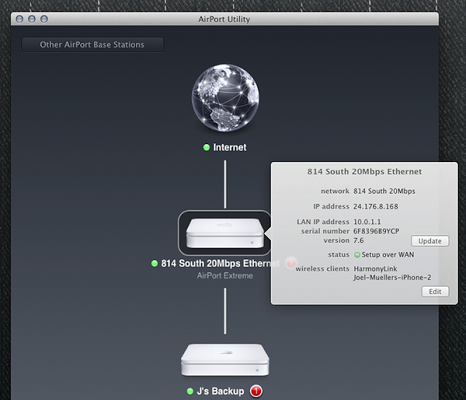Viewport: 466px width, 400px height.
Task: Click the Joel-Muellers-iPhone-2 wireless client entry
Action: [x=392, y=277]
